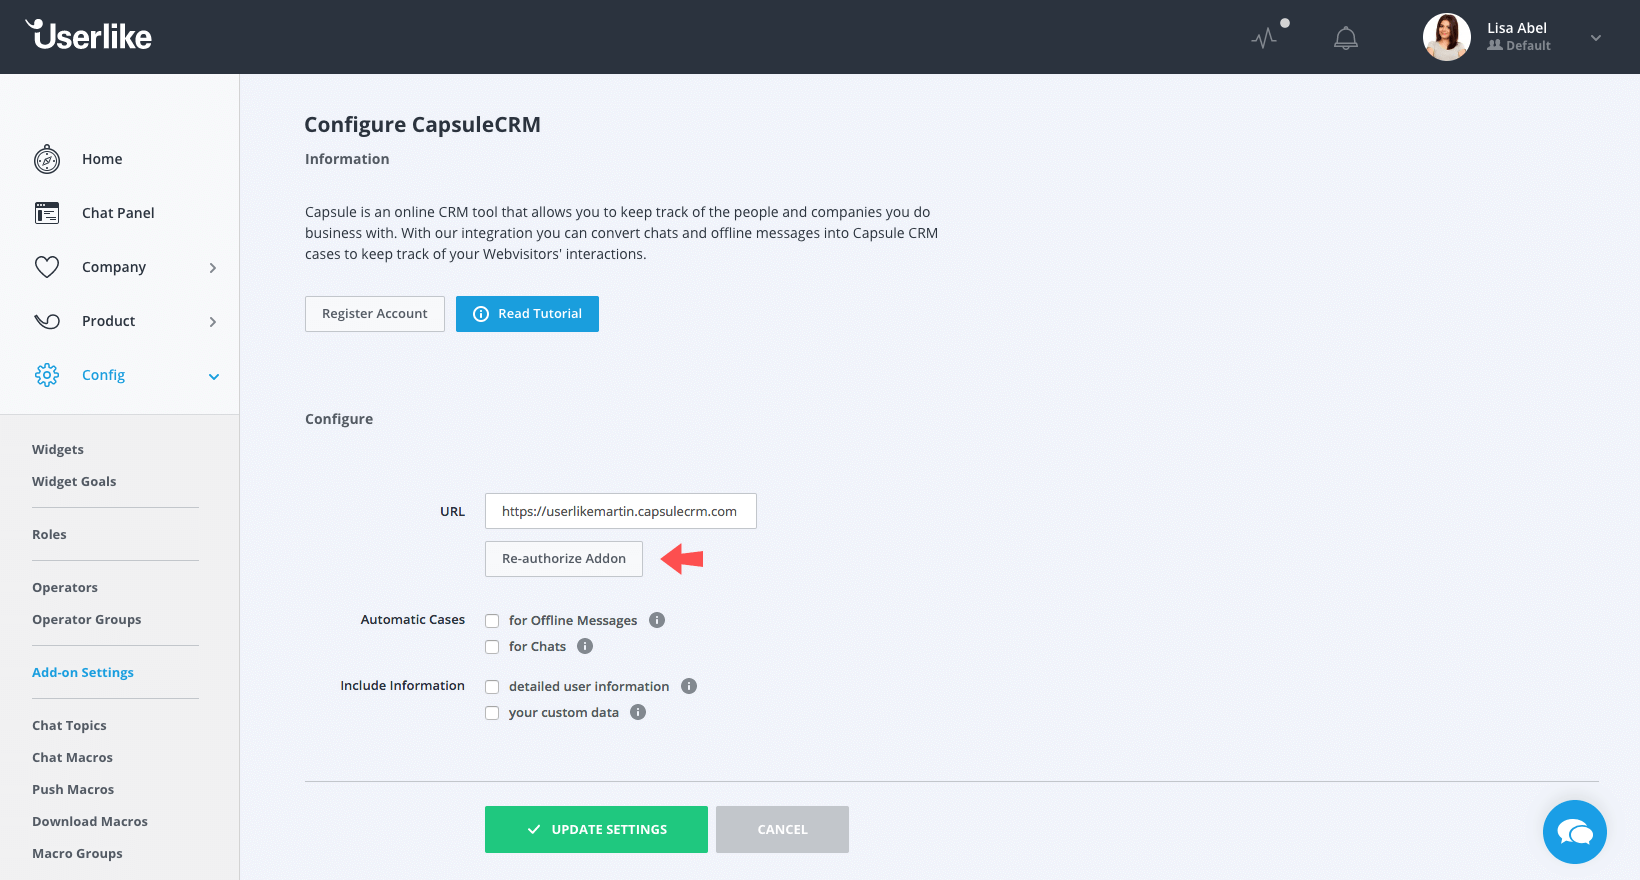
Task: Click the Configure CapsuleCRM heading
Action: tap(422, 125)
